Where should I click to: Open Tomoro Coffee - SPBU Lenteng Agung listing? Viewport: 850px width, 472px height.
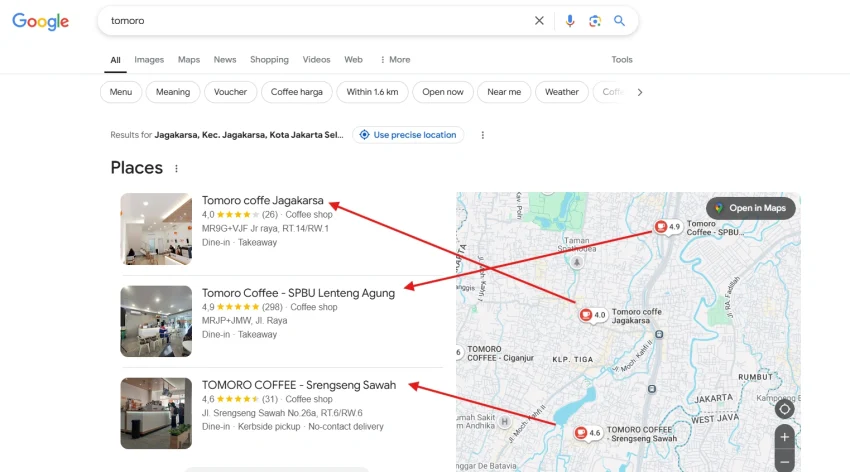click(298, 293)
